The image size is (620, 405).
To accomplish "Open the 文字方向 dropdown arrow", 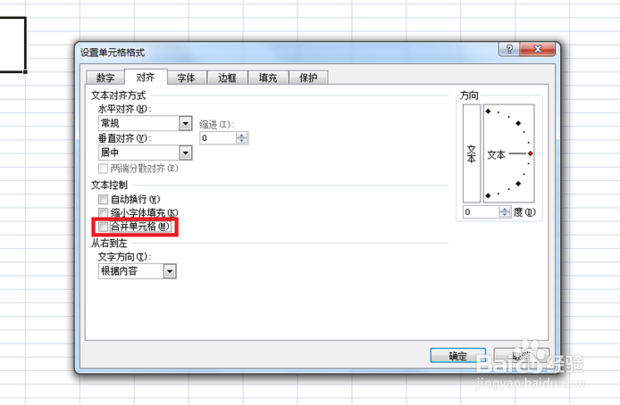I will point(170,271).
